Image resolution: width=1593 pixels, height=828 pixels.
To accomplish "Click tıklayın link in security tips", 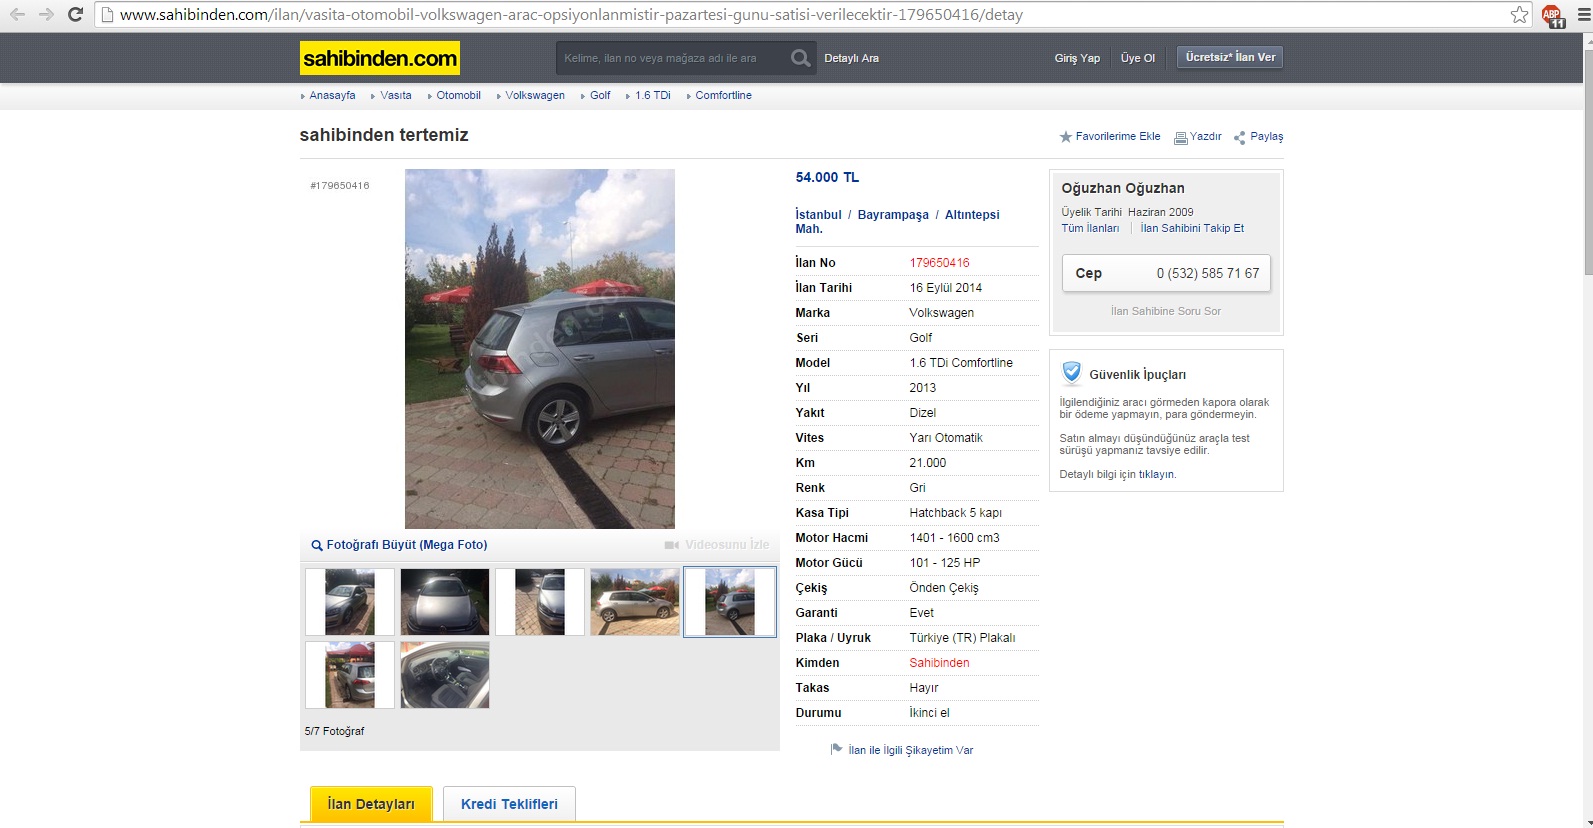I will [x=1157, y=474].
